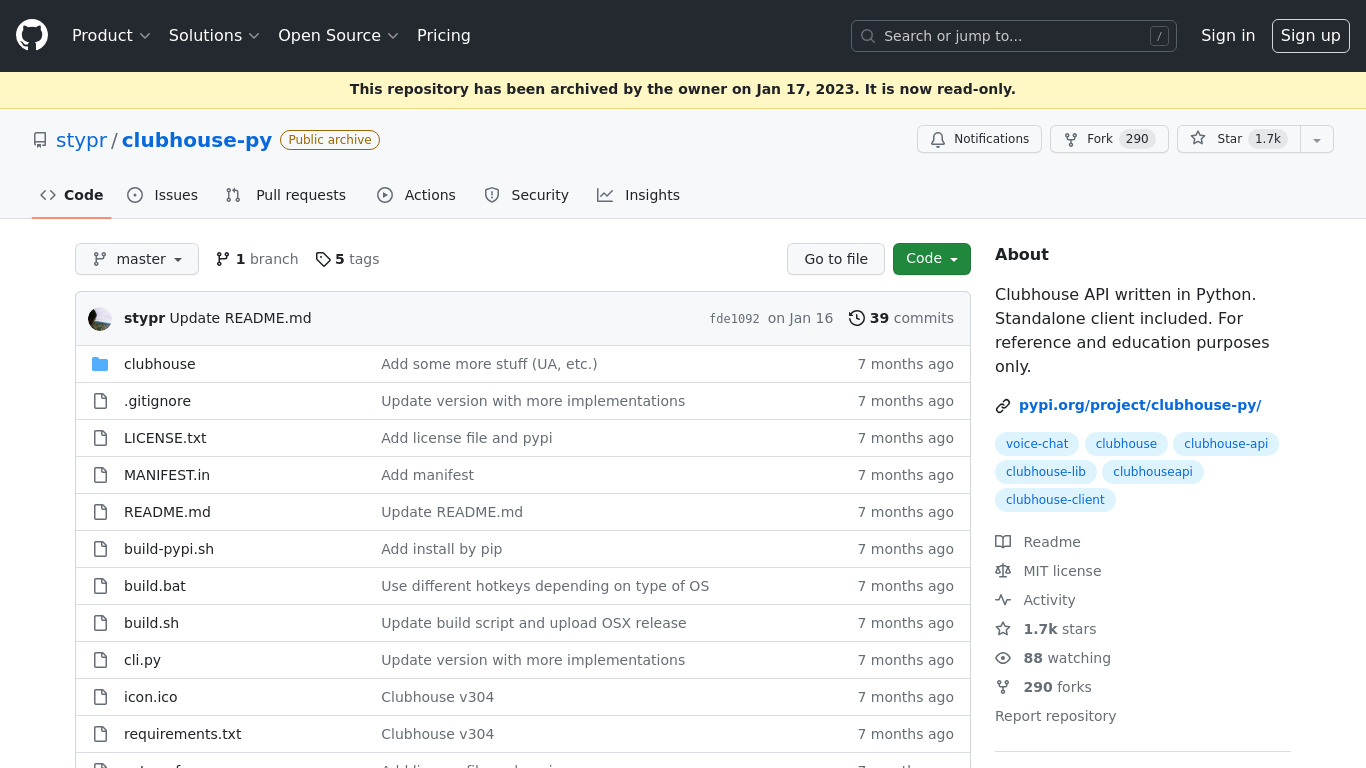Select the clubhouse-client topic tag
This screenshot has height=768, width=1366.
[1055, 500]
